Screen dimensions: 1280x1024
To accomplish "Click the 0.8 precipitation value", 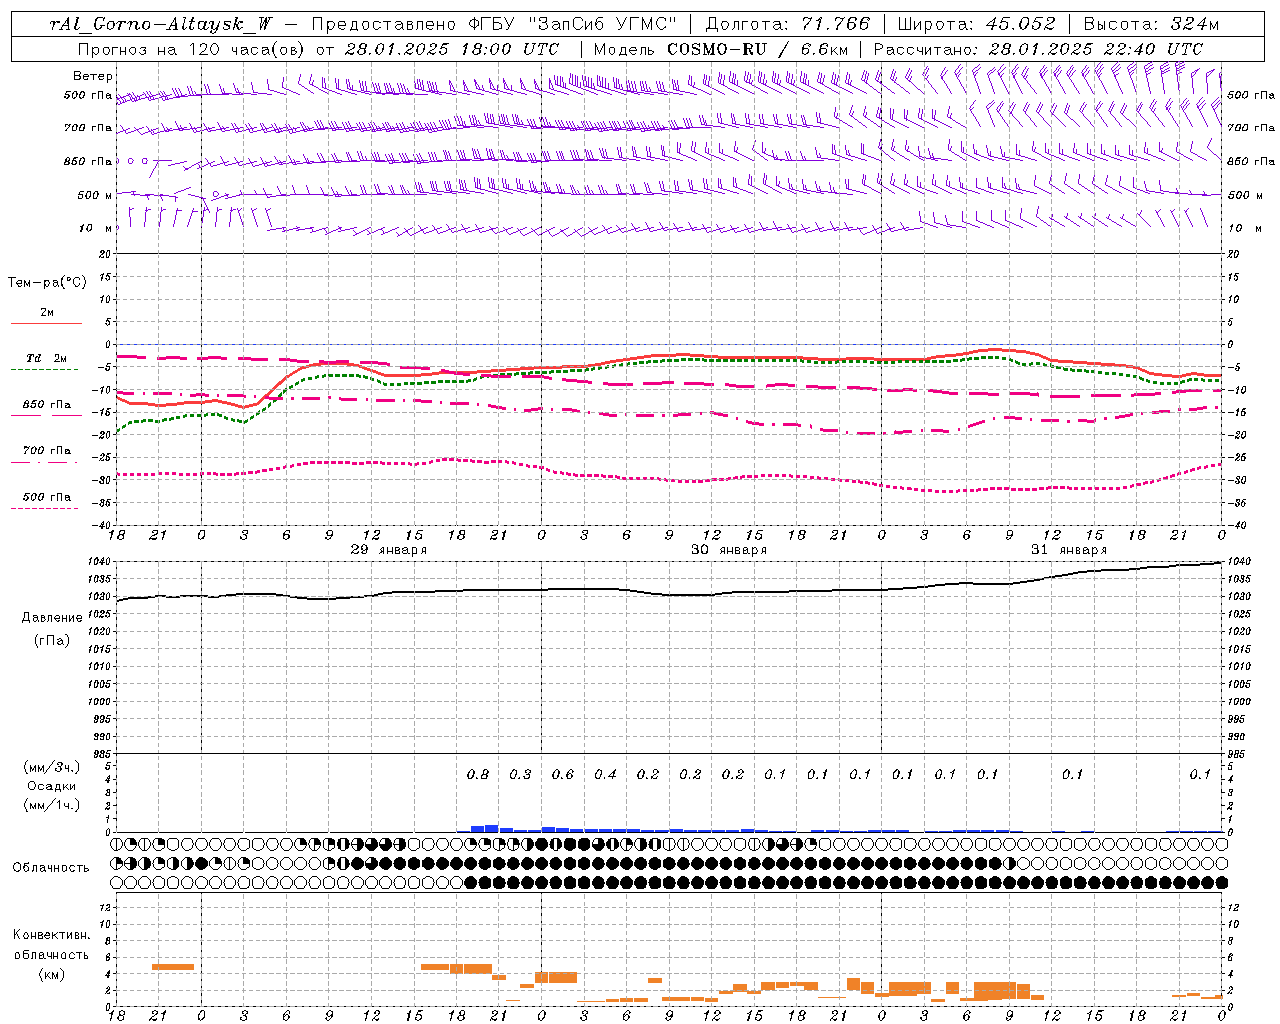I will 478,774.
